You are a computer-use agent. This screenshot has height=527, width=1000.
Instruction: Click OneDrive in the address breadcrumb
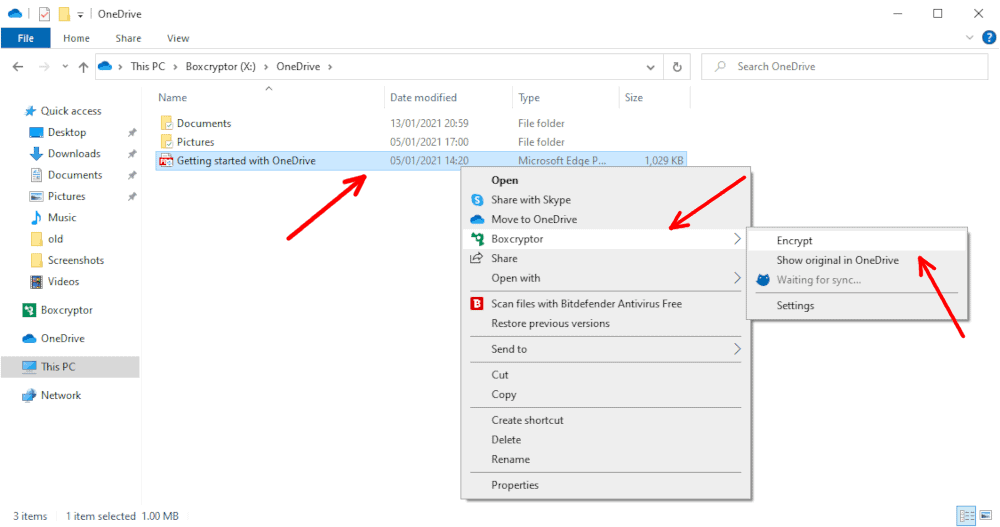(298, 66)
